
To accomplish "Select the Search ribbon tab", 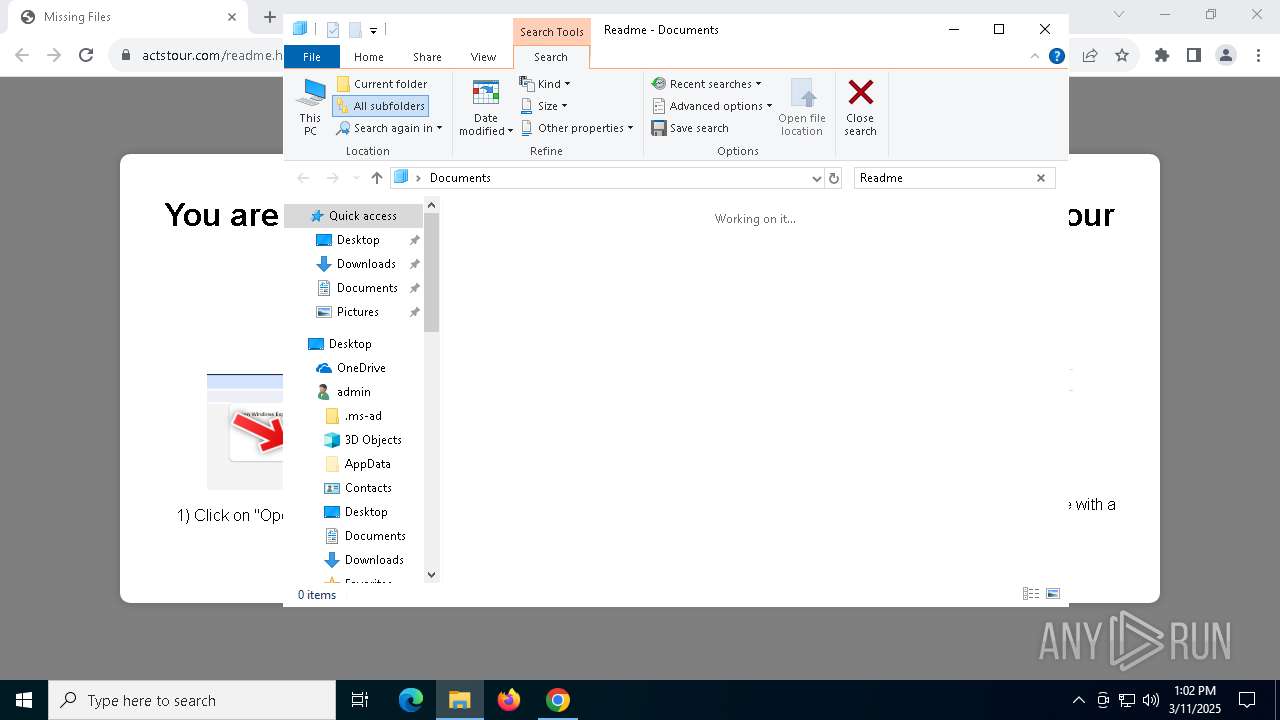I will tap(551, 57).
